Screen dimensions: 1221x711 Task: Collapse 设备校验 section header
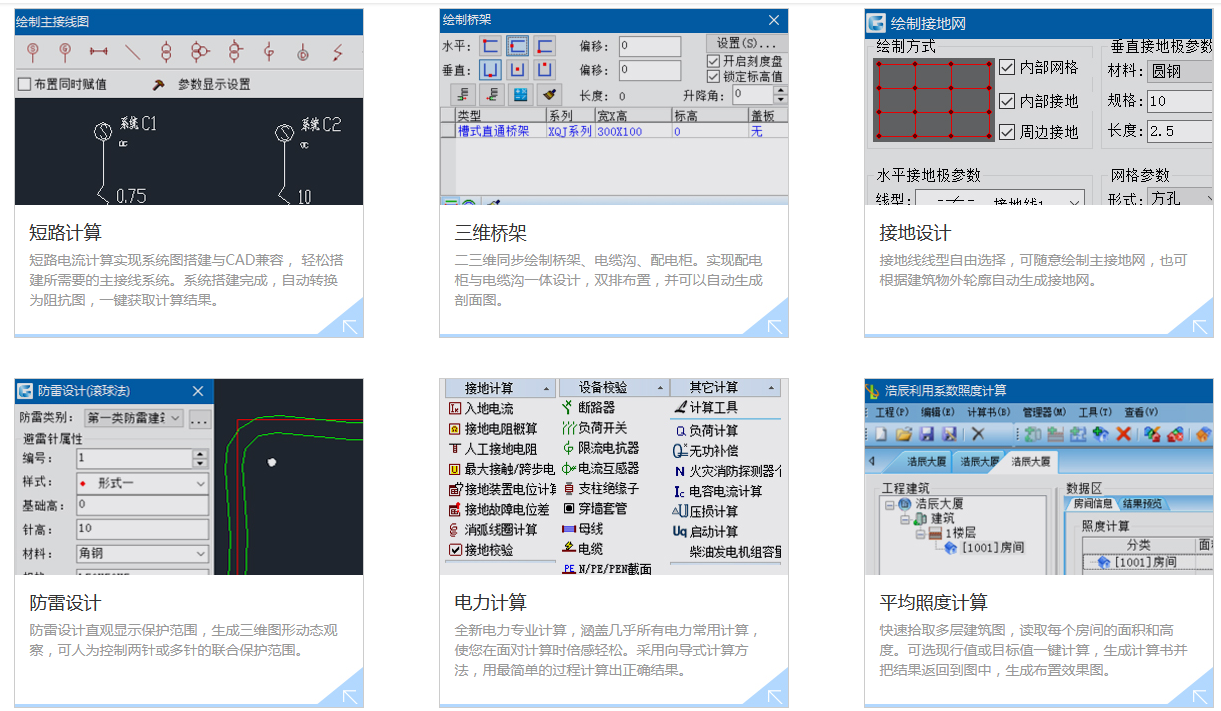(x=614, y=388)
